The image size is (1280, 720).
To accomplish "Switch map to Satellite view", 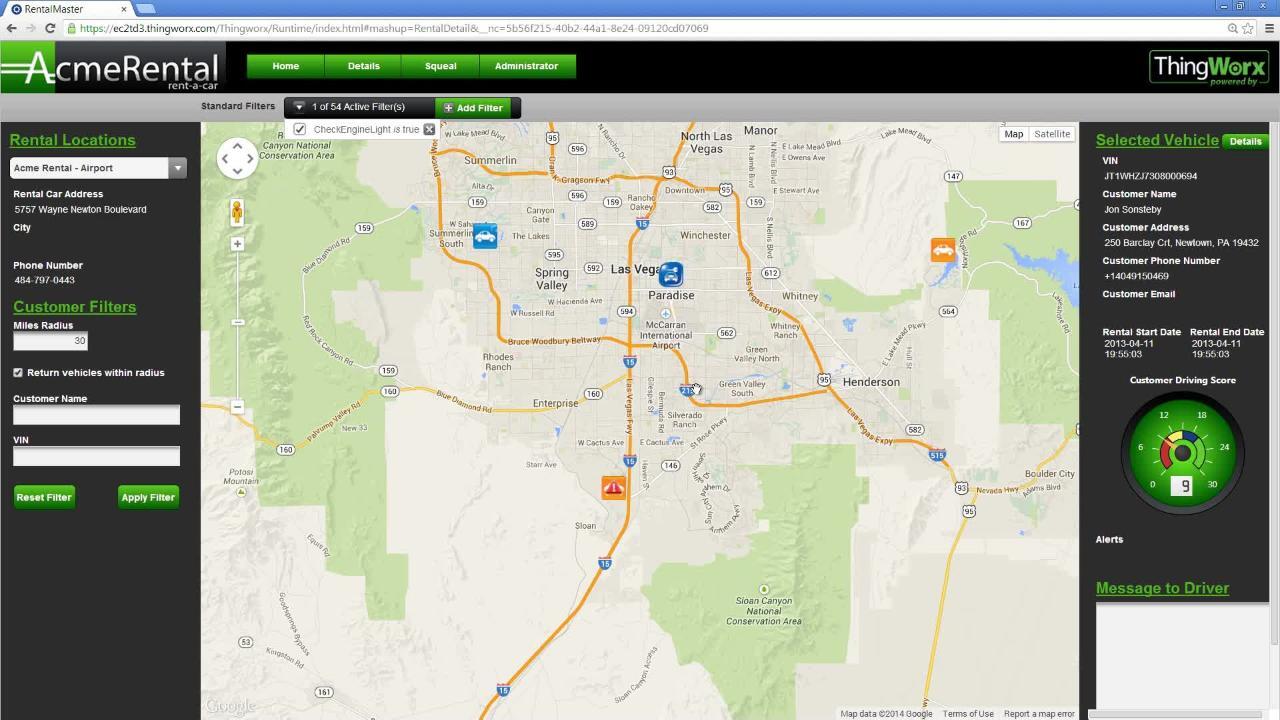I will point(1052,134).
